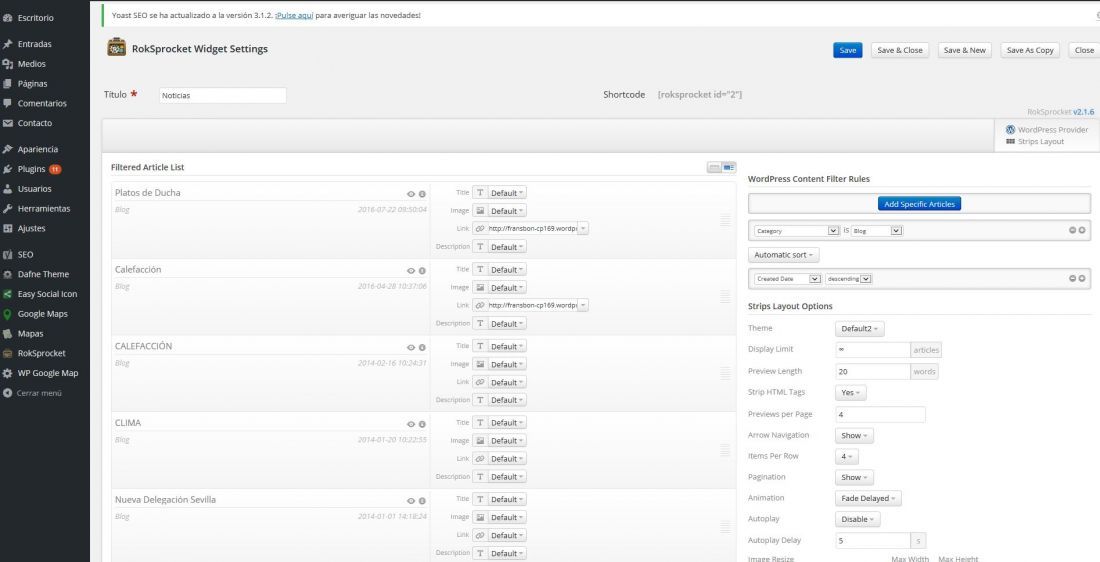Add a sort rule after Created Date
Screen dimensions: 1100x562
click(1082, 279)
